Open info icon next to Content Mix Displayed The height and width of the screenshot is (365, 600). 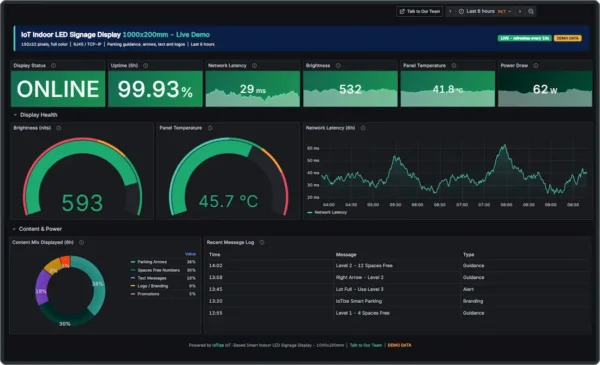(82, 242)
